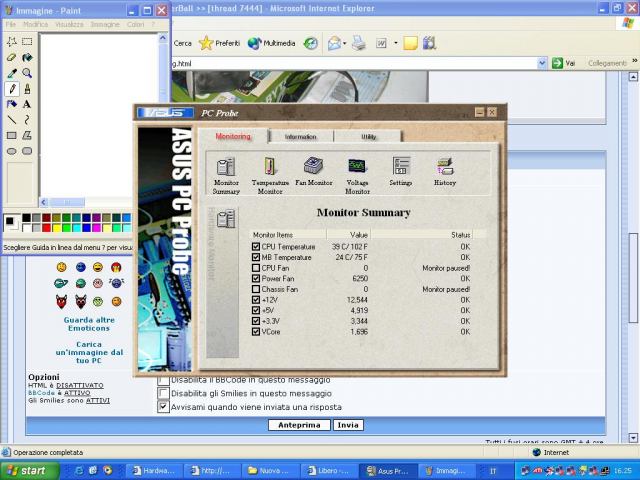Open the Visualizza menu in Paint
The width and height of the screenshot is (640, 480).
click(69, 24)
